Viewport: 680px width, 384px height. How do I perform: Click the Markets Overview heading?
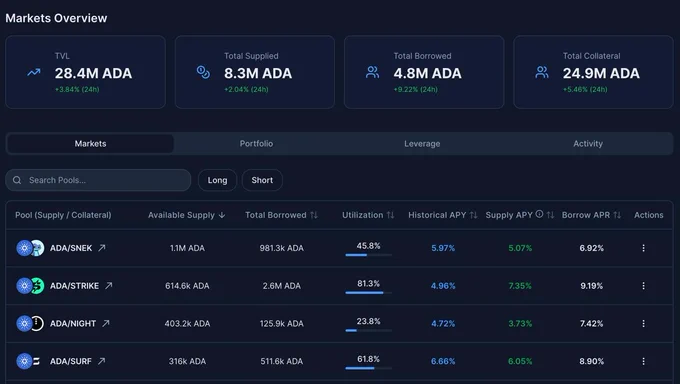(x=56, y=18)
